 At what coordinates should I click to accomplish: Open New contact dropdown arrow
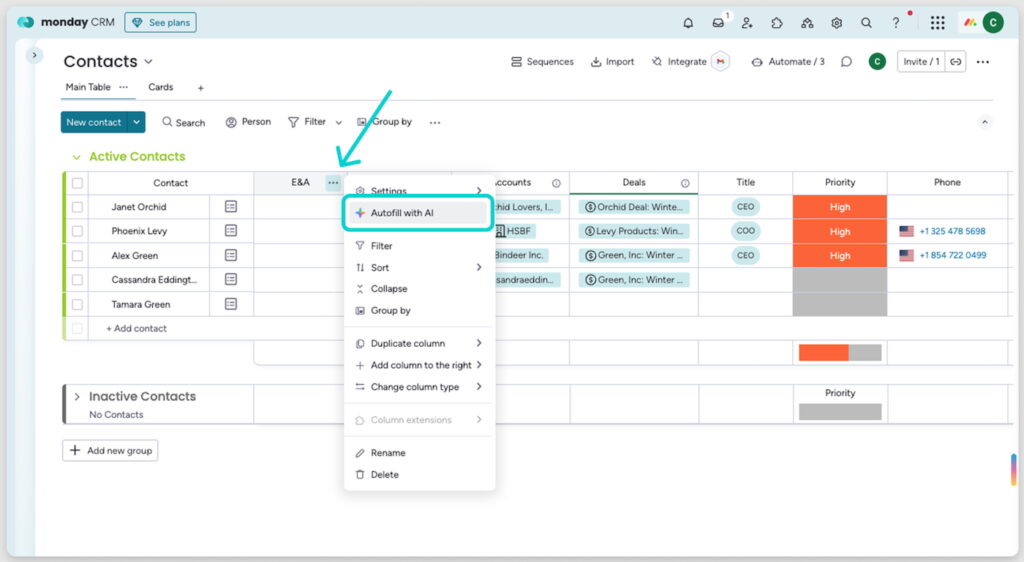tap(136, 122)
